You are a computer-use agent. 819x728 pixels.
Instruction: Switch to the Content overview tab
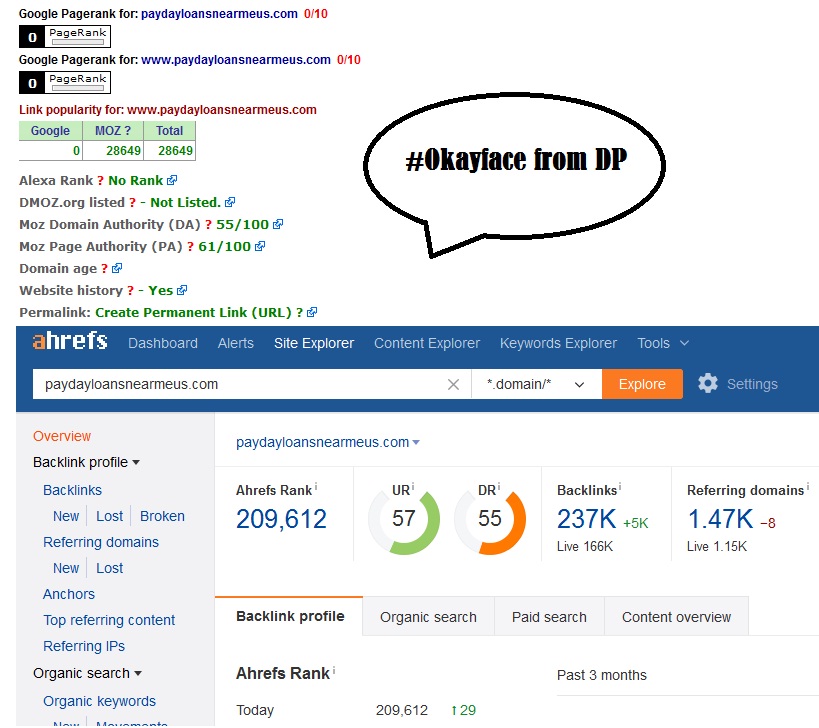pos(676,617)
